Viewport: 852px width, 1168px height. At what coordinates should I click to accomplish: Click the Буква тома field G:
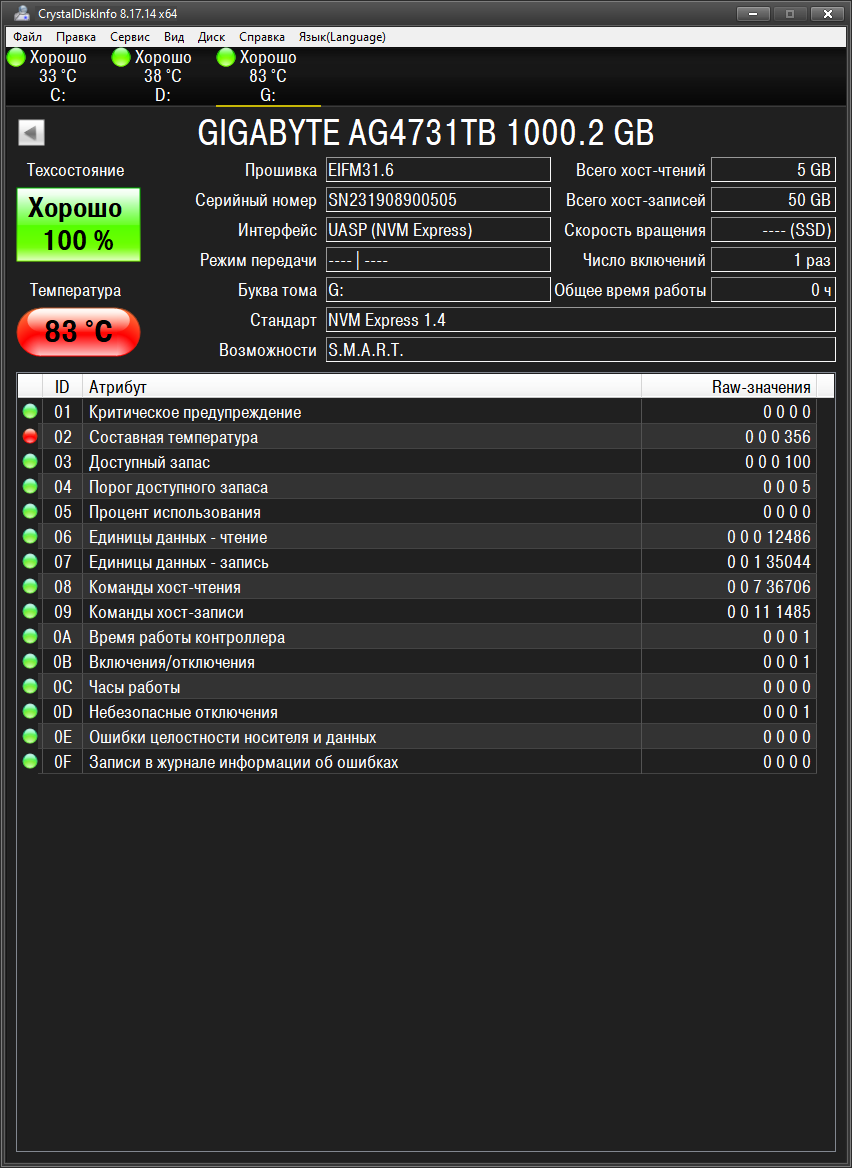(x=438, y=290)
